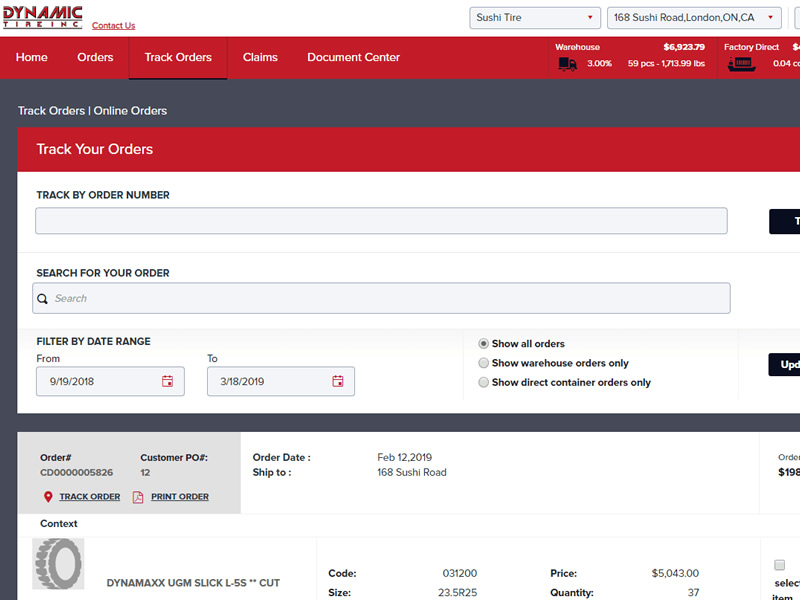Click the Track Order map pin icon
Viewport: 800px width, 600px height.
coord(48,496)
